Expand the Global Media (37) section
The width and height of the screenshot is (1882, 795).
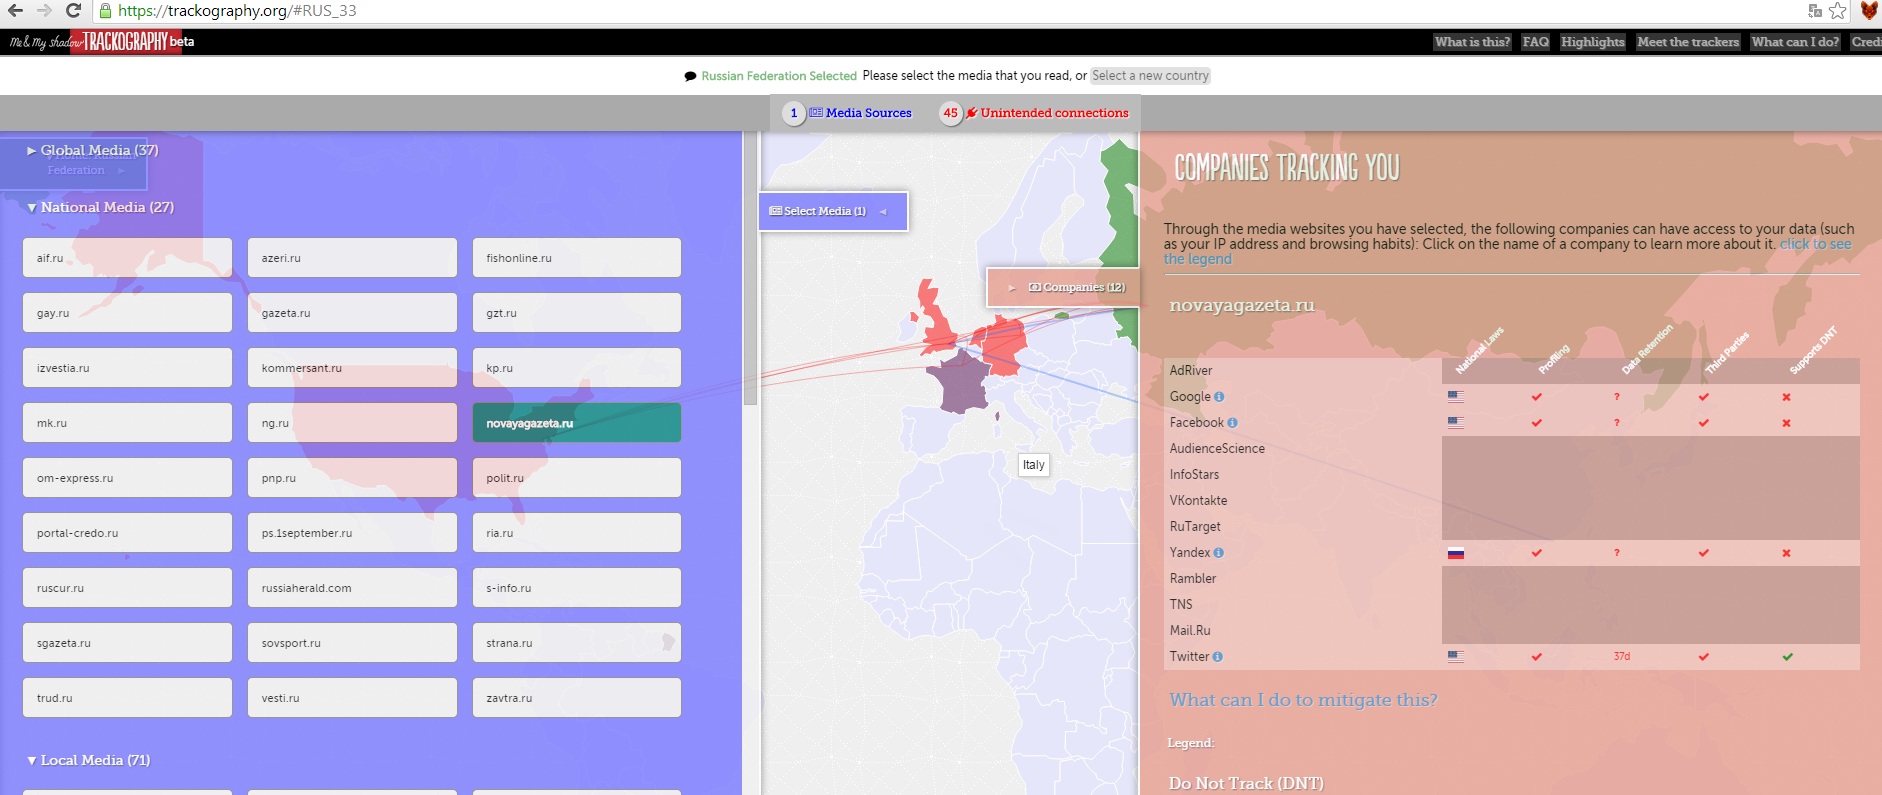click(92, 150)
